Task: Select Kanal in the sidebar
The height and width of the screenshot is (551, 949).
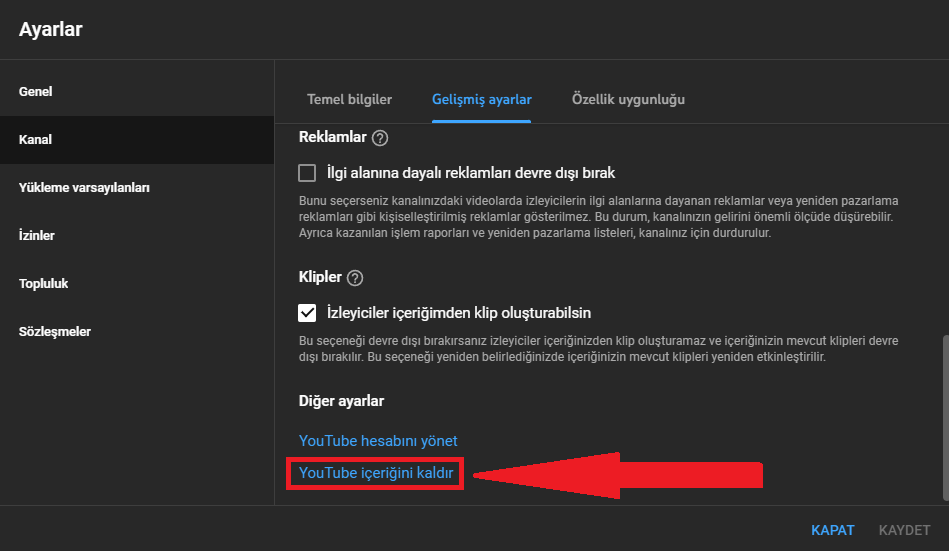Action: click(x=36, y=140)
